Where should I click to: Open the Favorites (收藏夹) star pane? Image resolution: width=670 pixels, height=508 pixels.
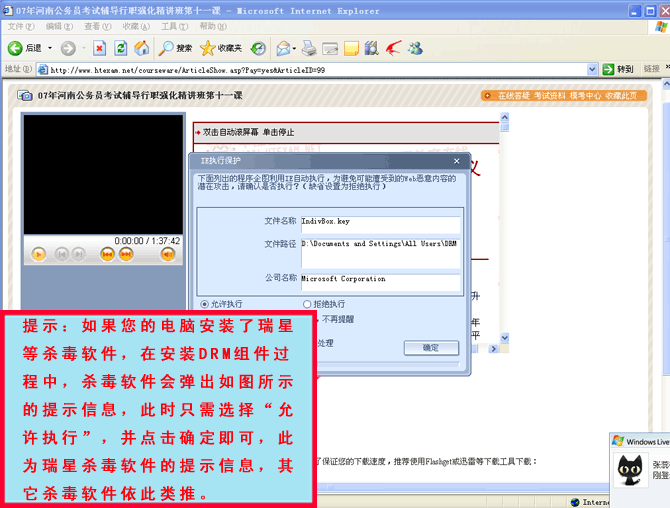[x=221, y=48]
